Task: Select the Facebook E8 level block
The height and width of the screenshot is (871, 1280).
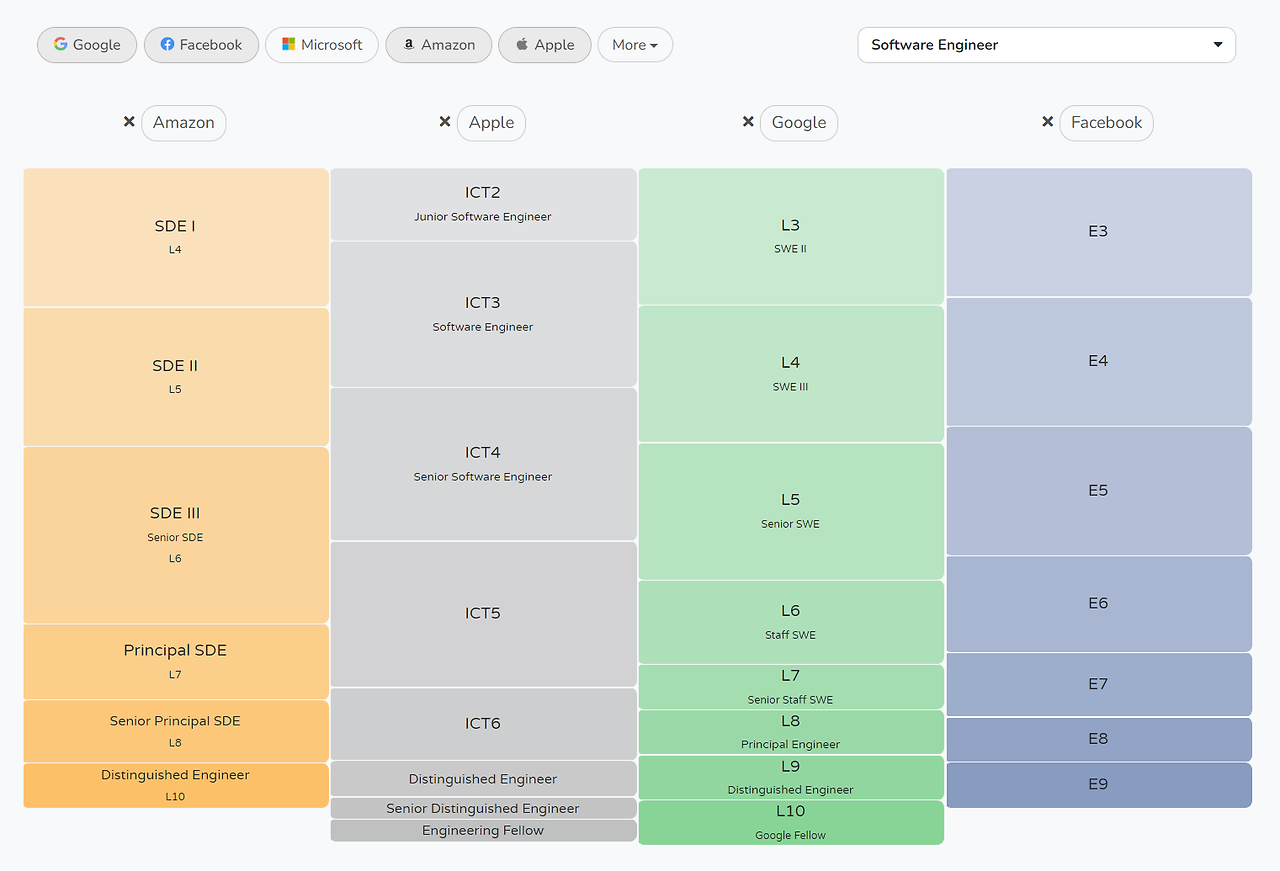Action: [1099, 739]
